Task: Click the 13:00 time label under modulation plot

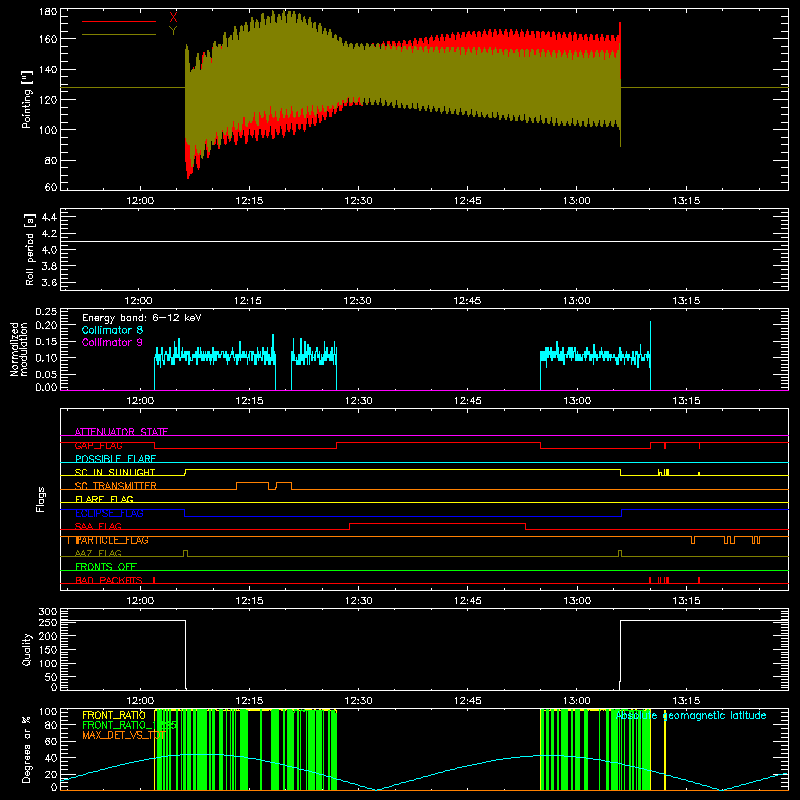Action: coord(577,401)
